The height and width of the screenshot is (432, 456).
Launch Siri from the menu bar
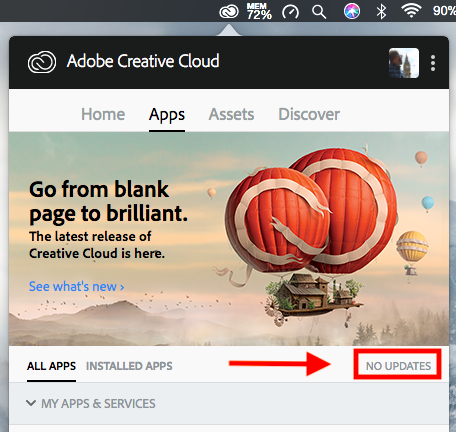(x=352, y=11)
